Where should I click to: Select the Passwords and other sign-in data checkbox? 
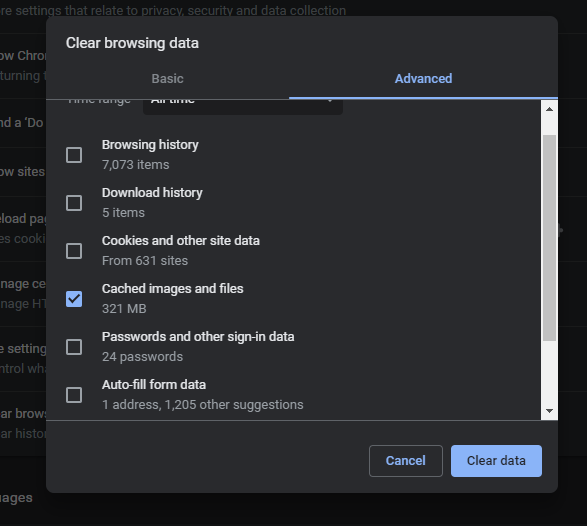click(74, 347)
